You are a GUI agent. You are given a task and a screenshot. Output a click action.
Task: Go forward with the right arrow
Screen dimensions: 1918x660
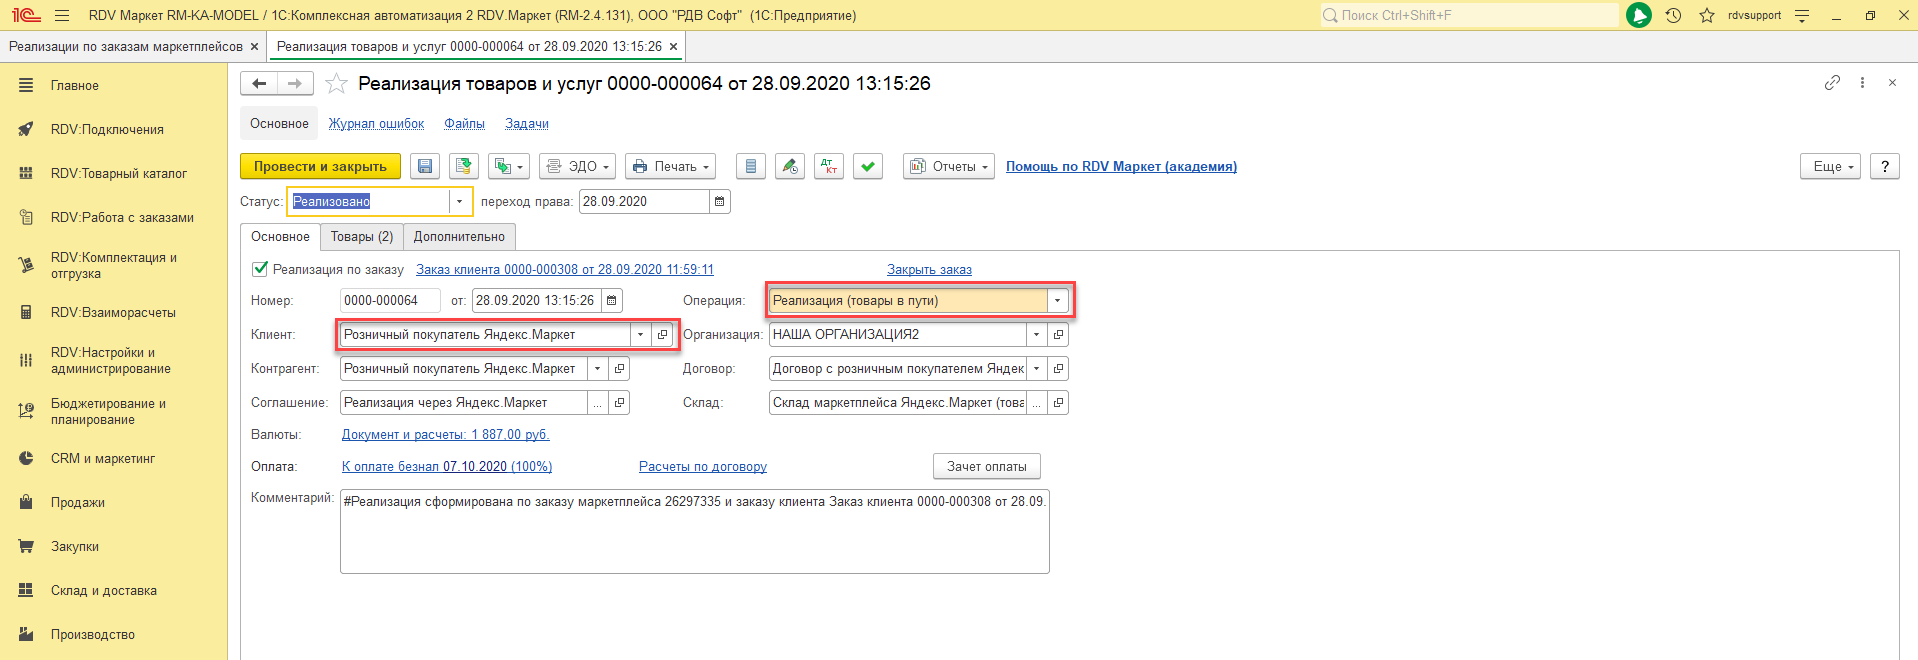click(x=295, y=83)
